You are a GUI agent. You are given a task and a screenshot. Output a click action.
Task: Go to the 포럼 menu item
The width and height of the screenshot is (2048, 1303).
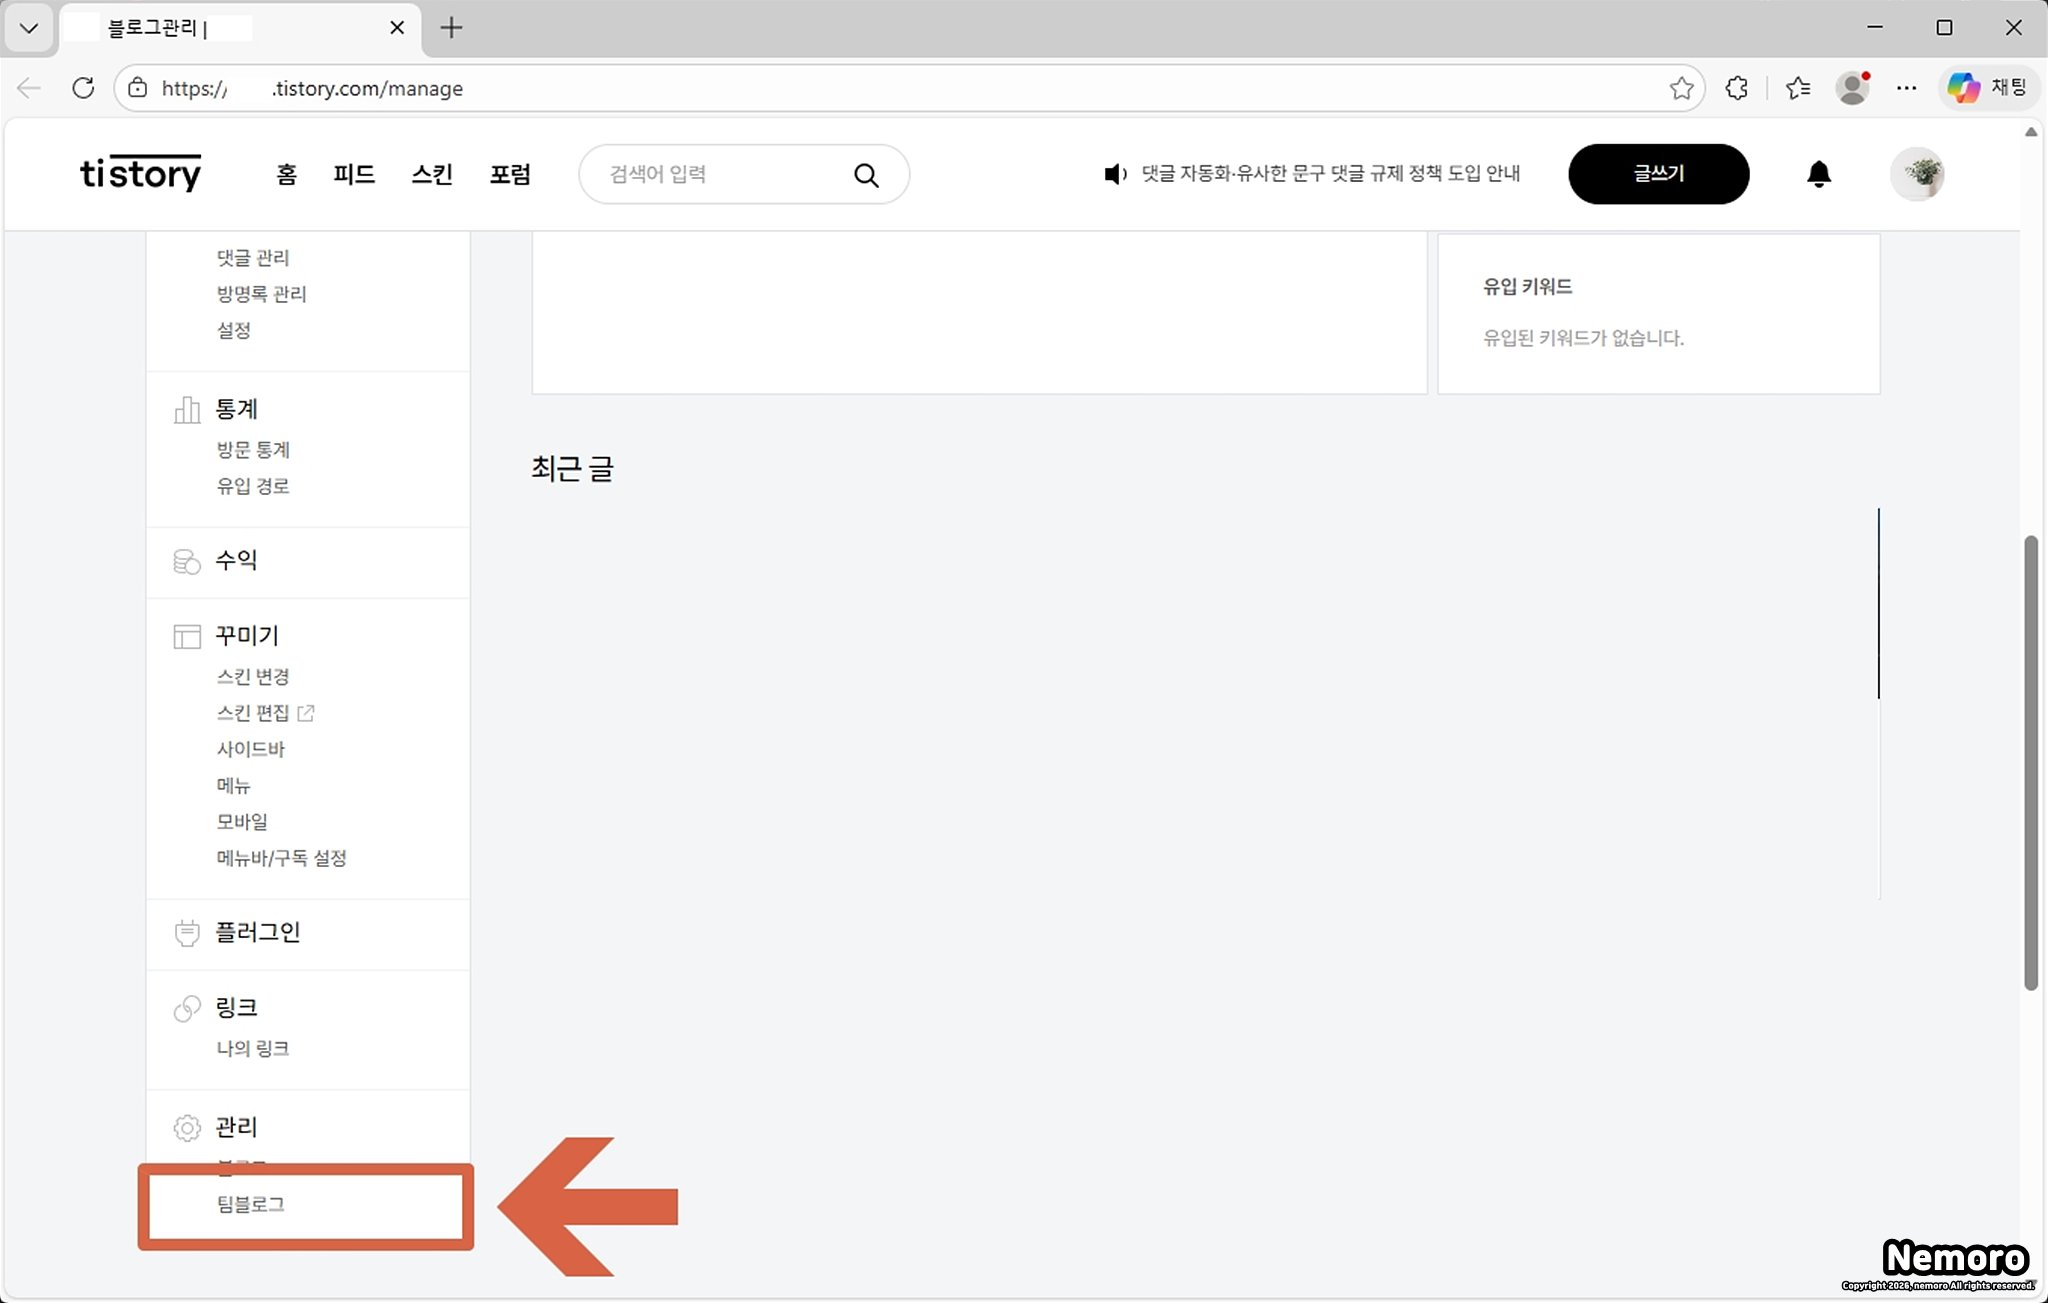click(x=510, y=174)
